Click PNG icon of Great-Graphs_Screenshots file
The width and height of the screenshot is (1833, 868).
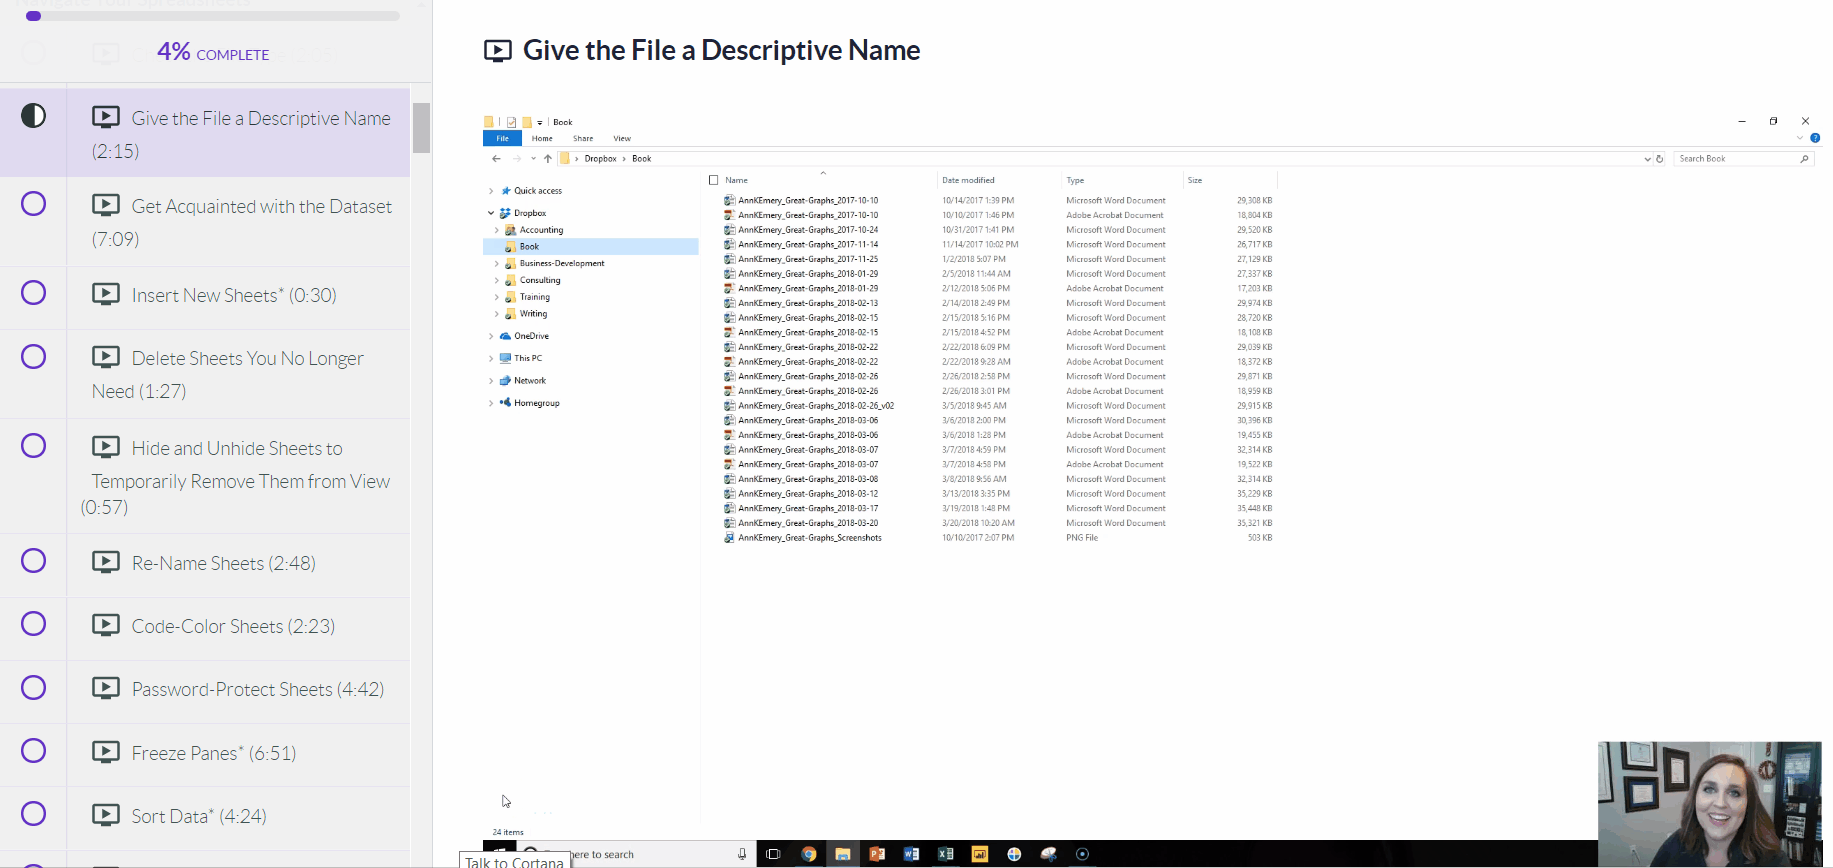[x=729, y=538]
